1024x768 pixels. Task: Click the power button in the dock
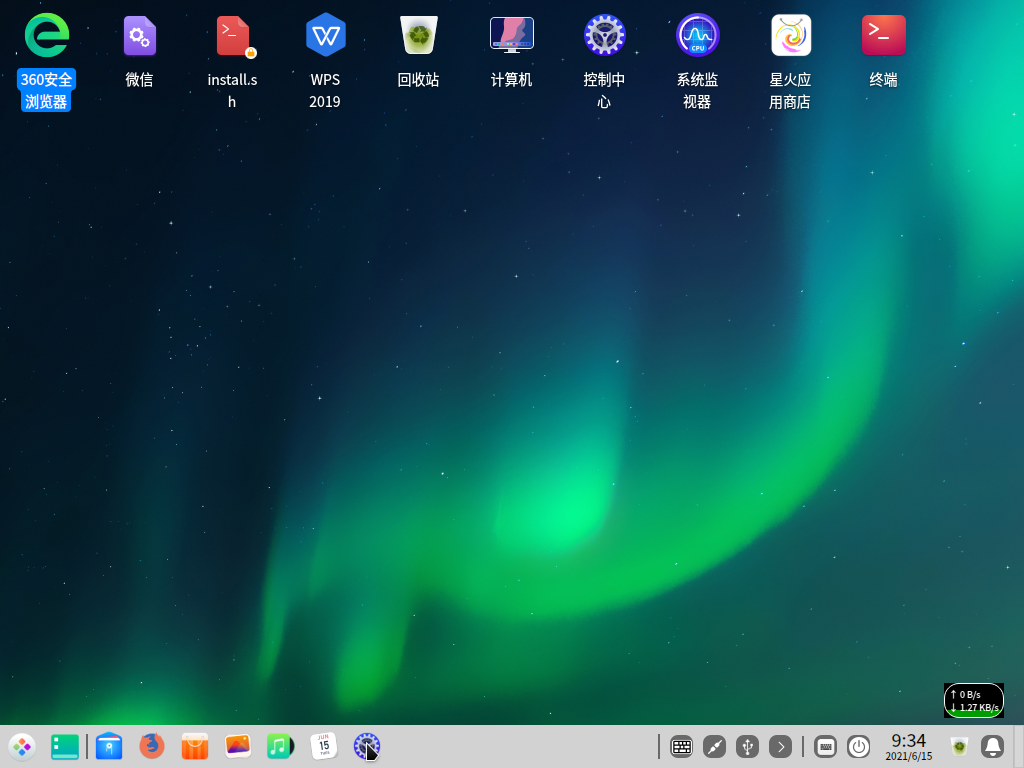click(859, 746)
